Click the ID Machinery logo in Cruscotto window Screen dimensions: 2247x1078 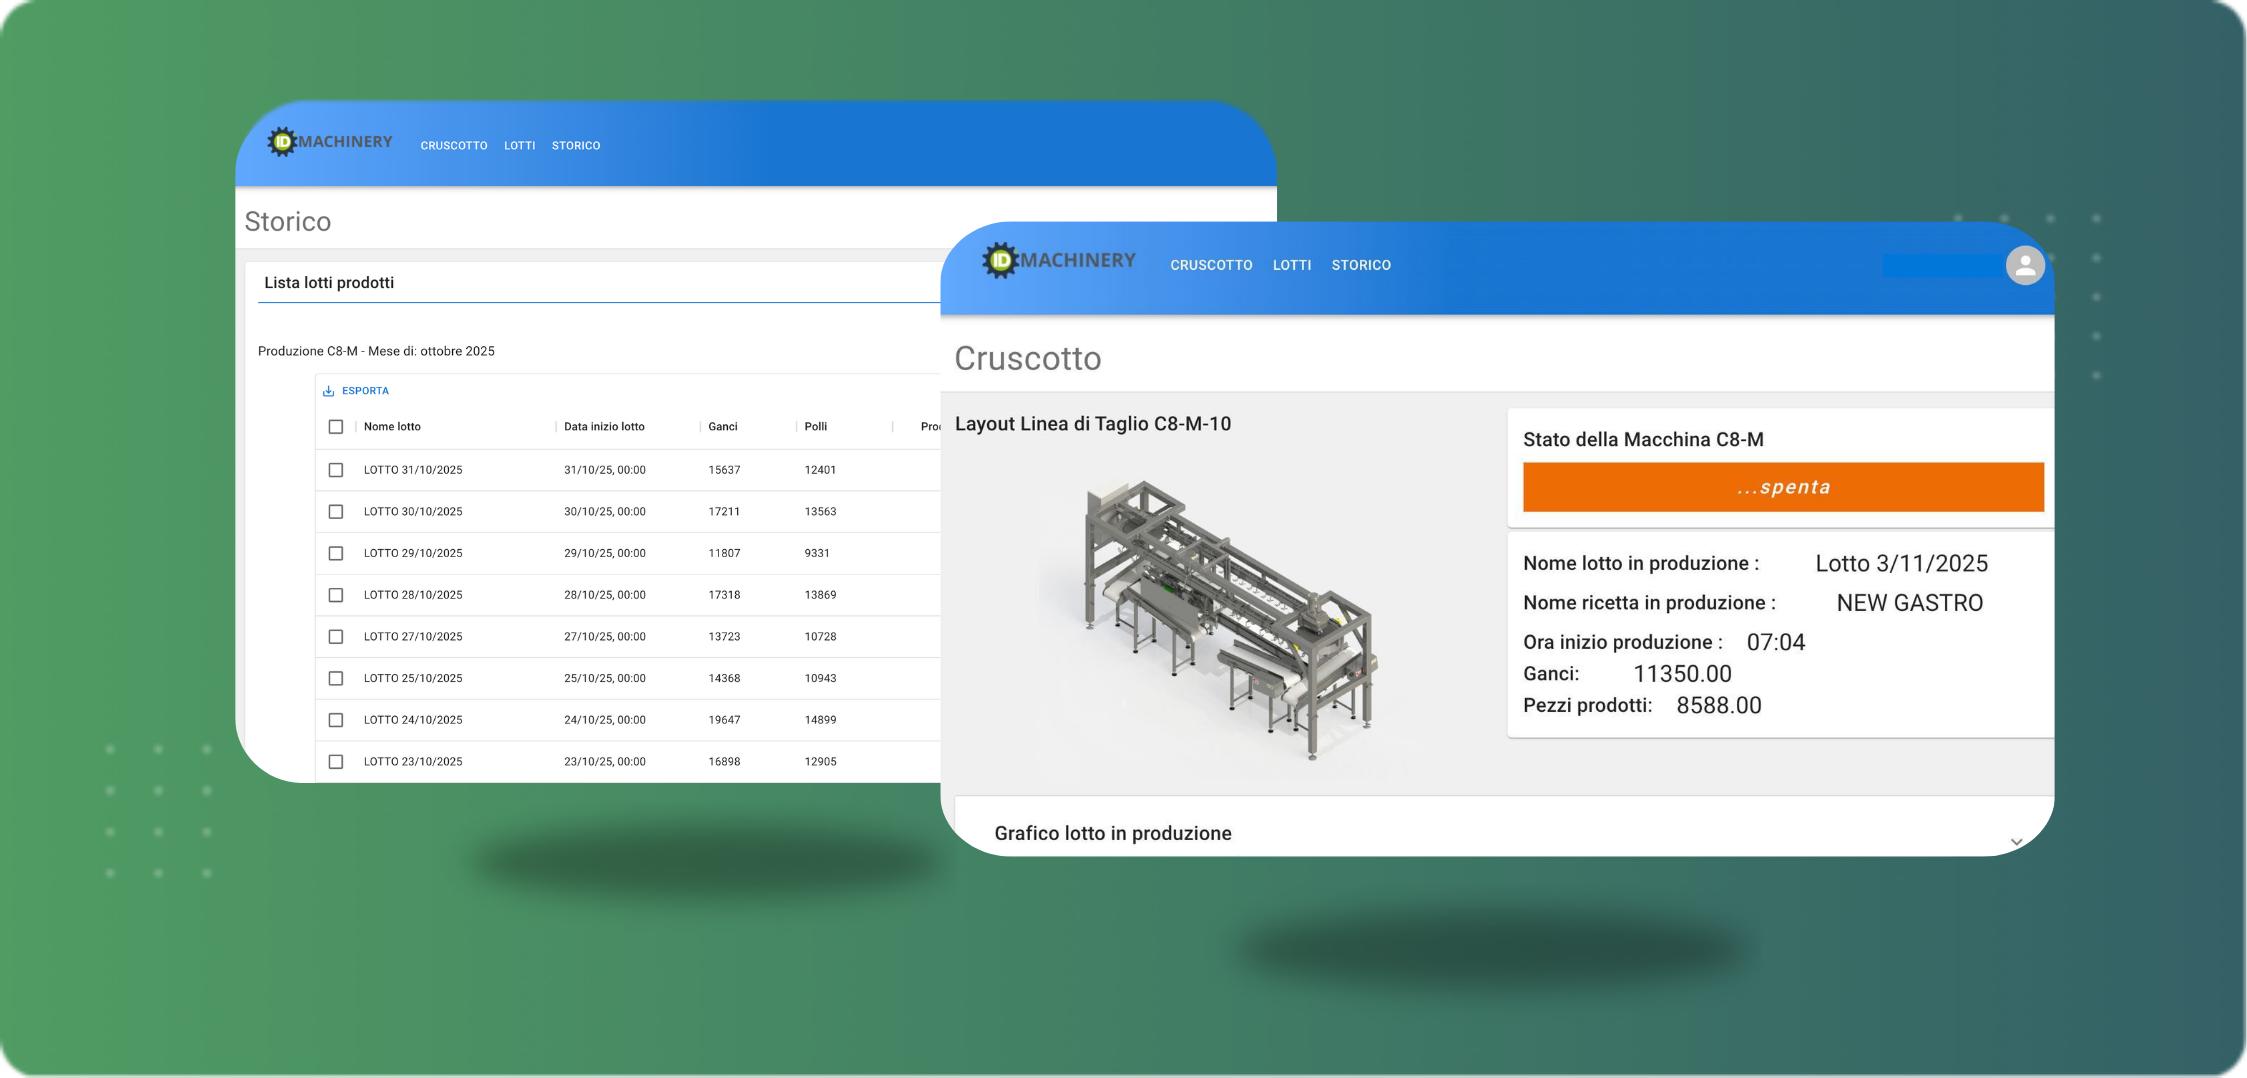(x=1059, y=261)
